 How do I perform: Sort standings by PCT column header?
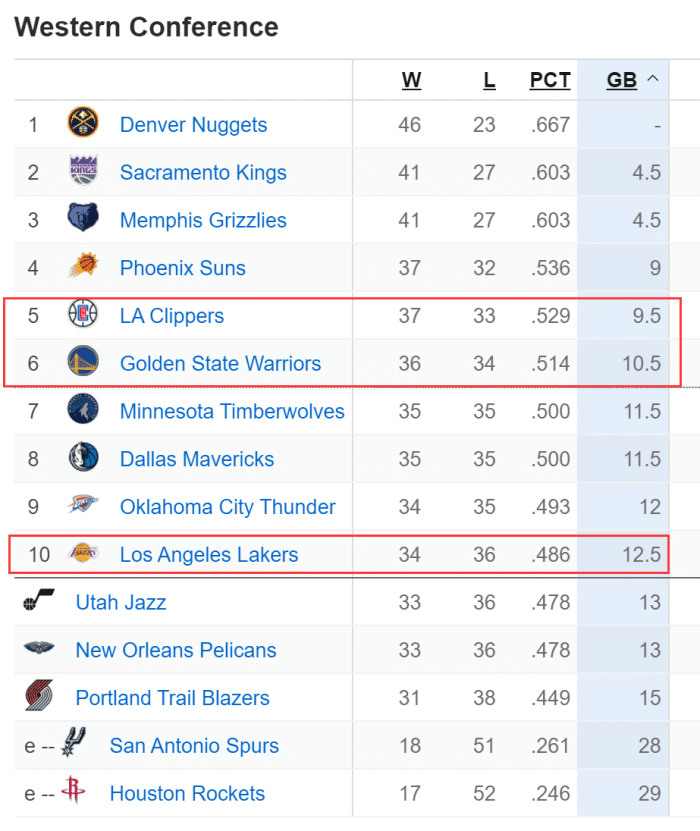click(550, 80)
